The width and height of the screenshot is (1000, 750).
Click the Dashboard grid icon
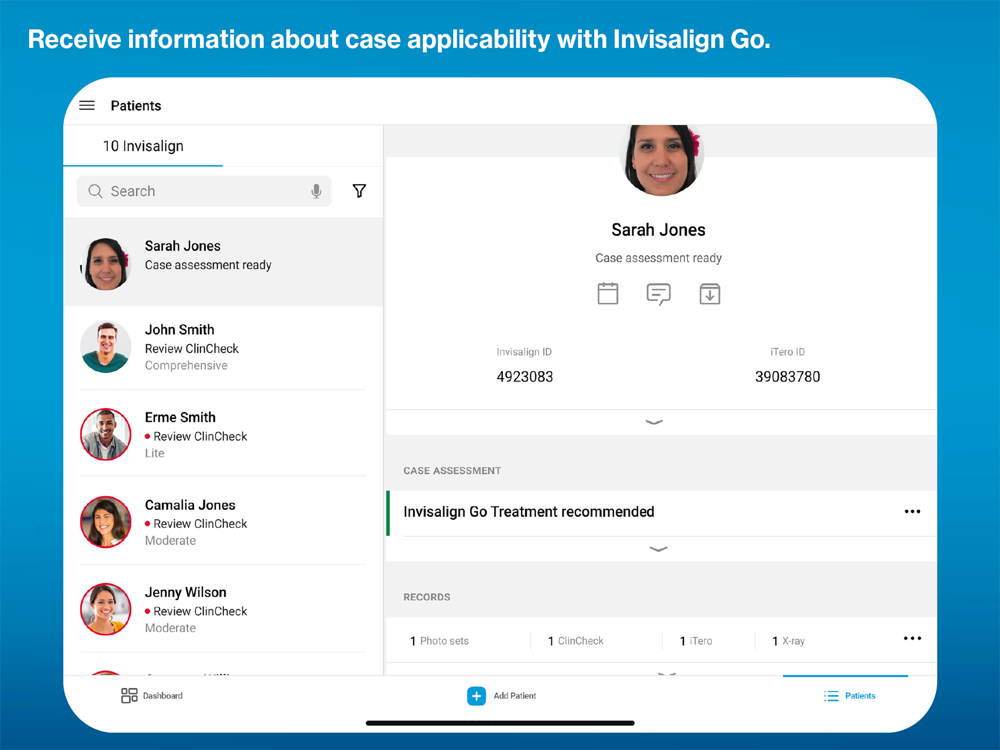[x=129, y=695]
